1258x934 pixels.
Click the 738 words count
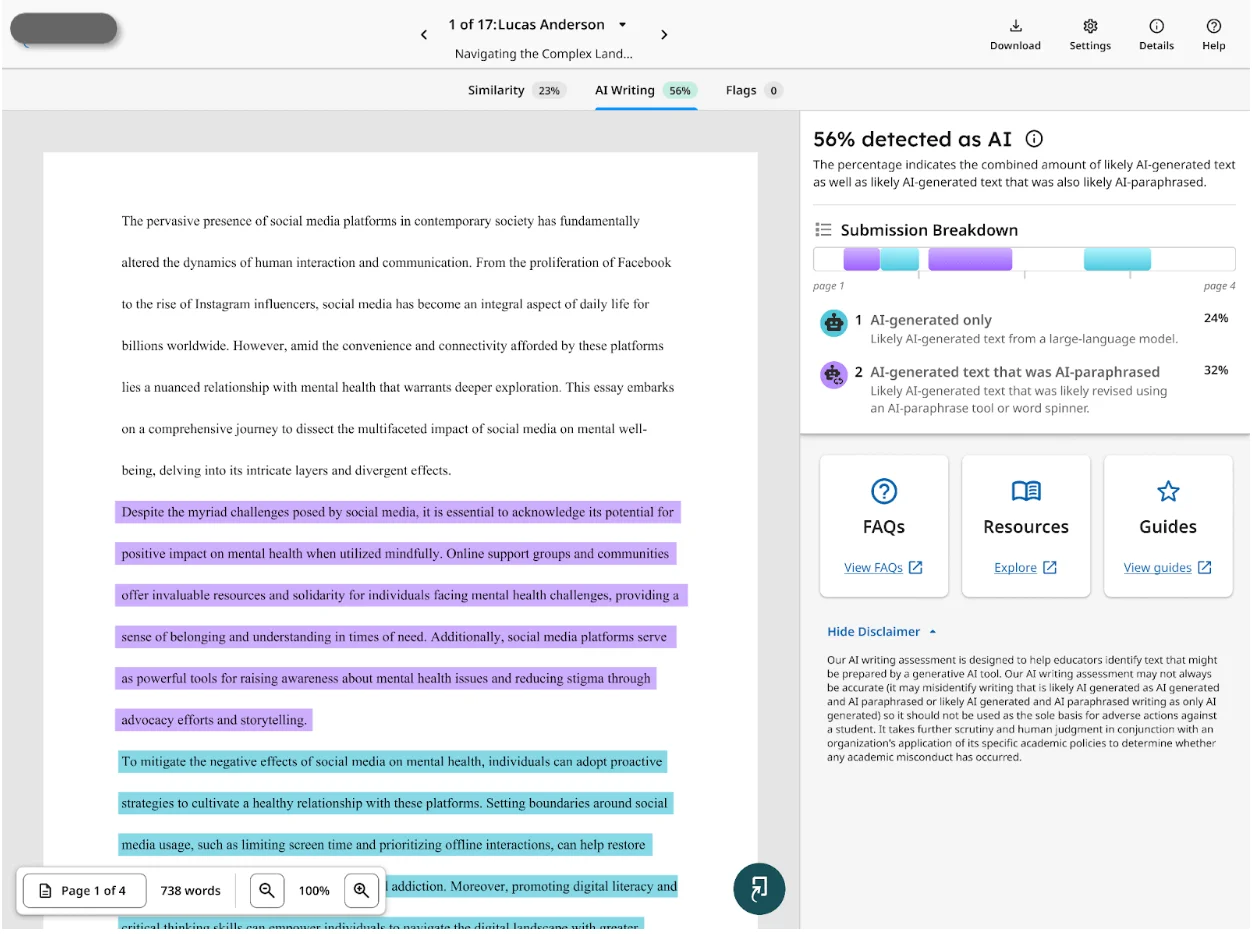[x=190, y=890]
